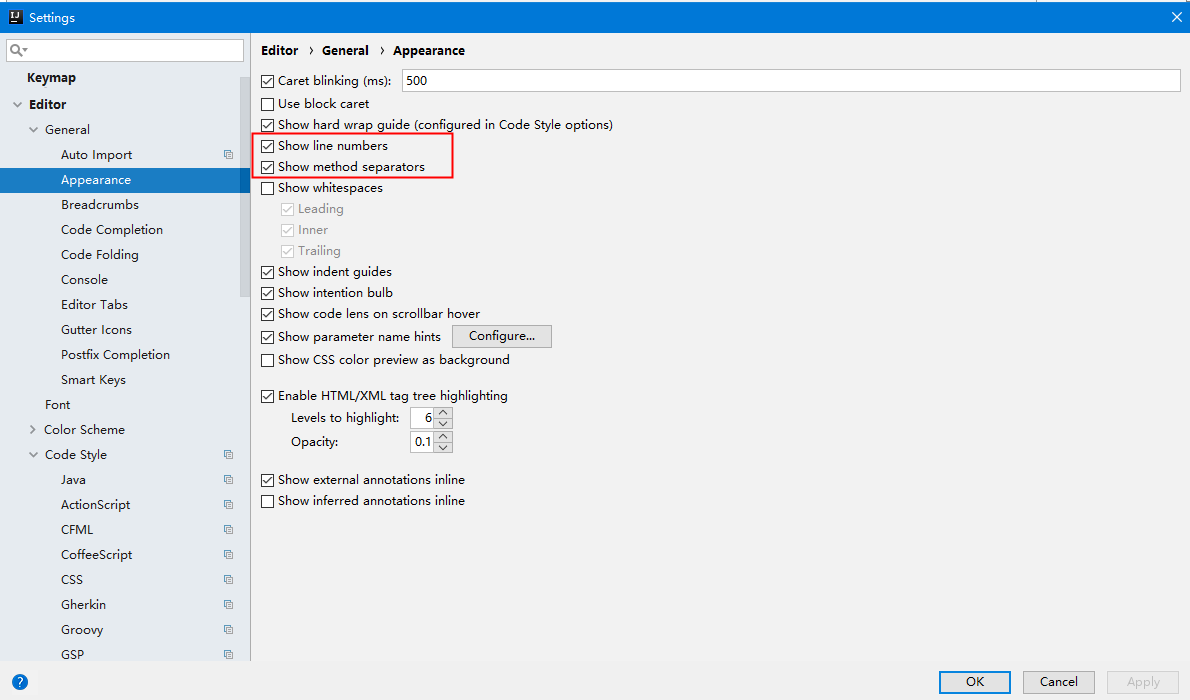Uncheck Show line numbers
1190x700 pixels.
point(267,147)
